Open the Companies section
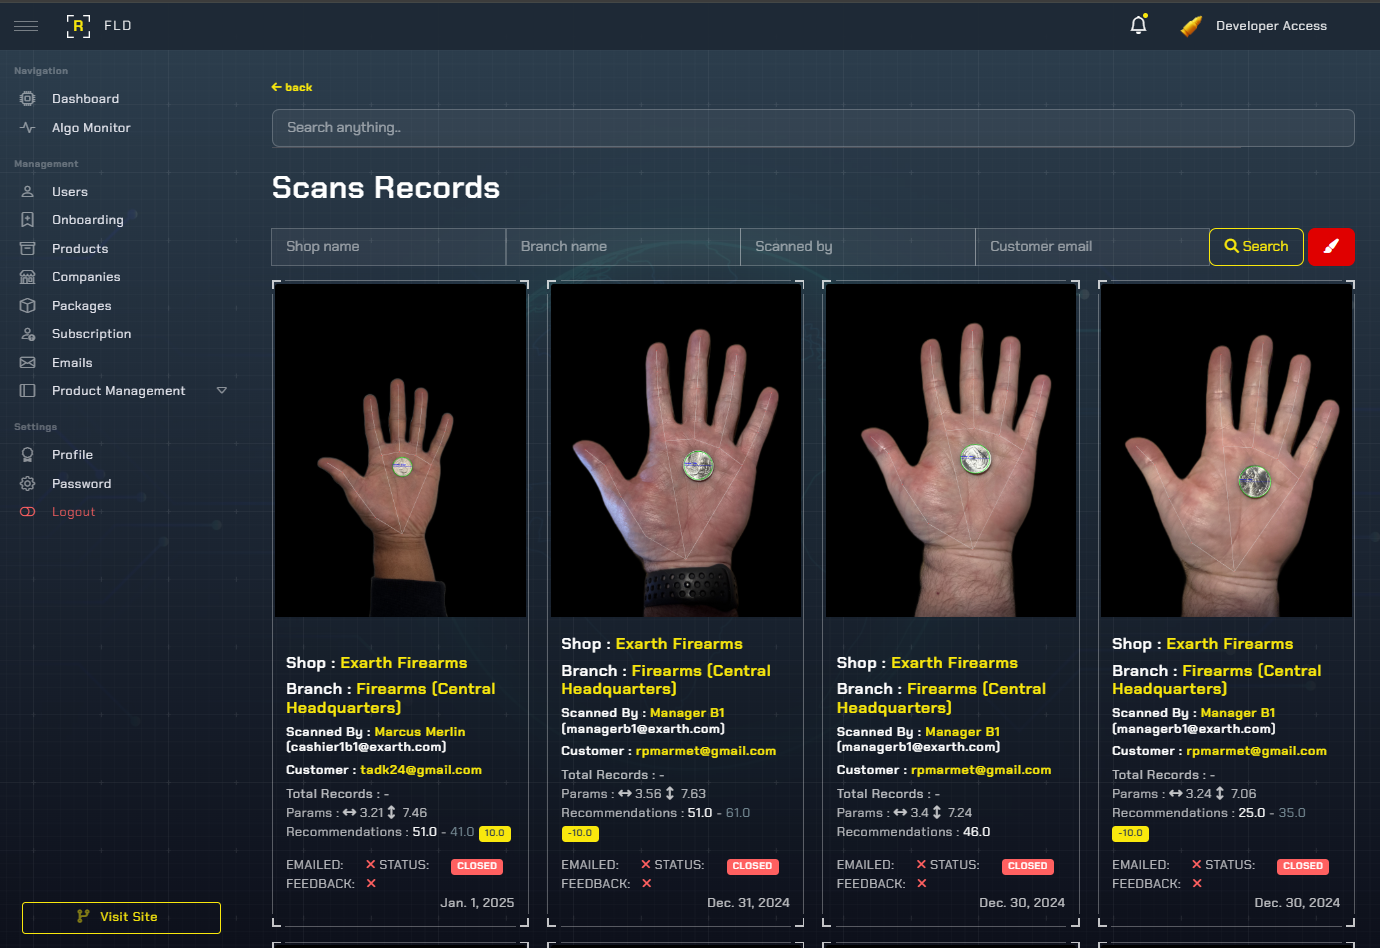Viewport: 1380px width, 948px height. [86, 277]
